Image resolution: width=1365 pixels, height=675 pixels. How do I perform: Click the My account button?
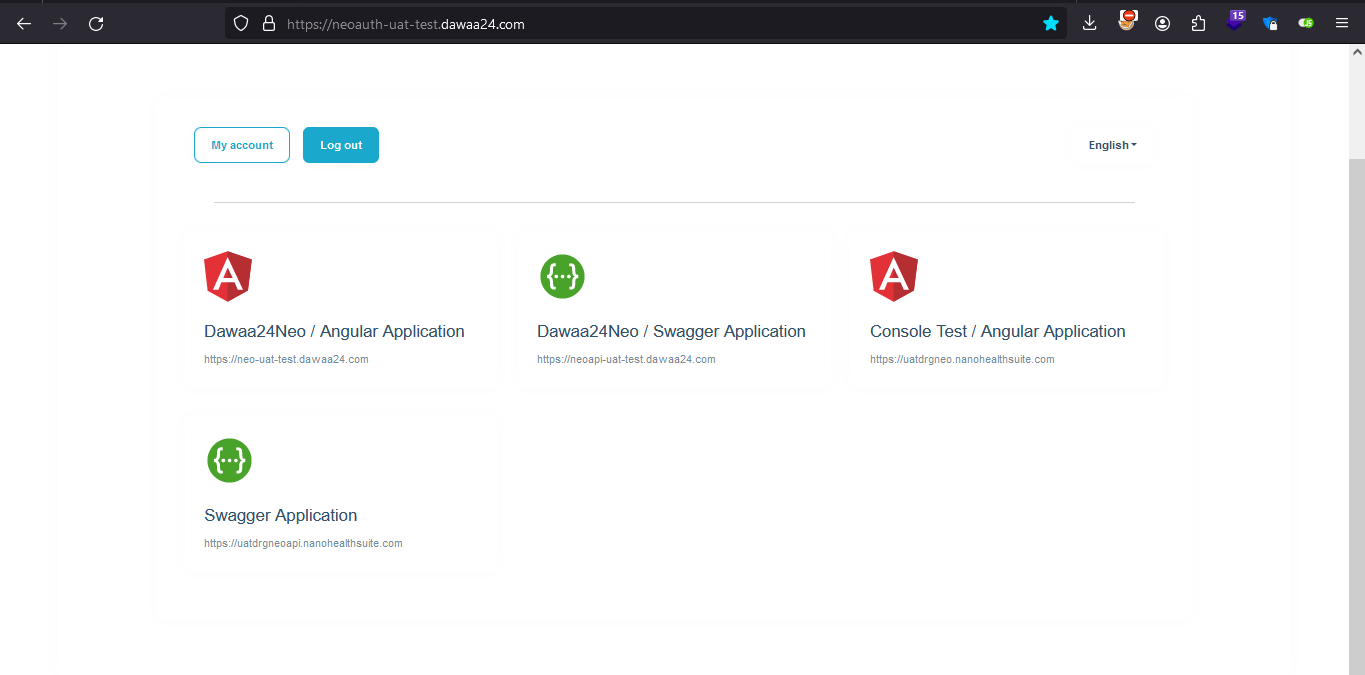pos(242,145)
